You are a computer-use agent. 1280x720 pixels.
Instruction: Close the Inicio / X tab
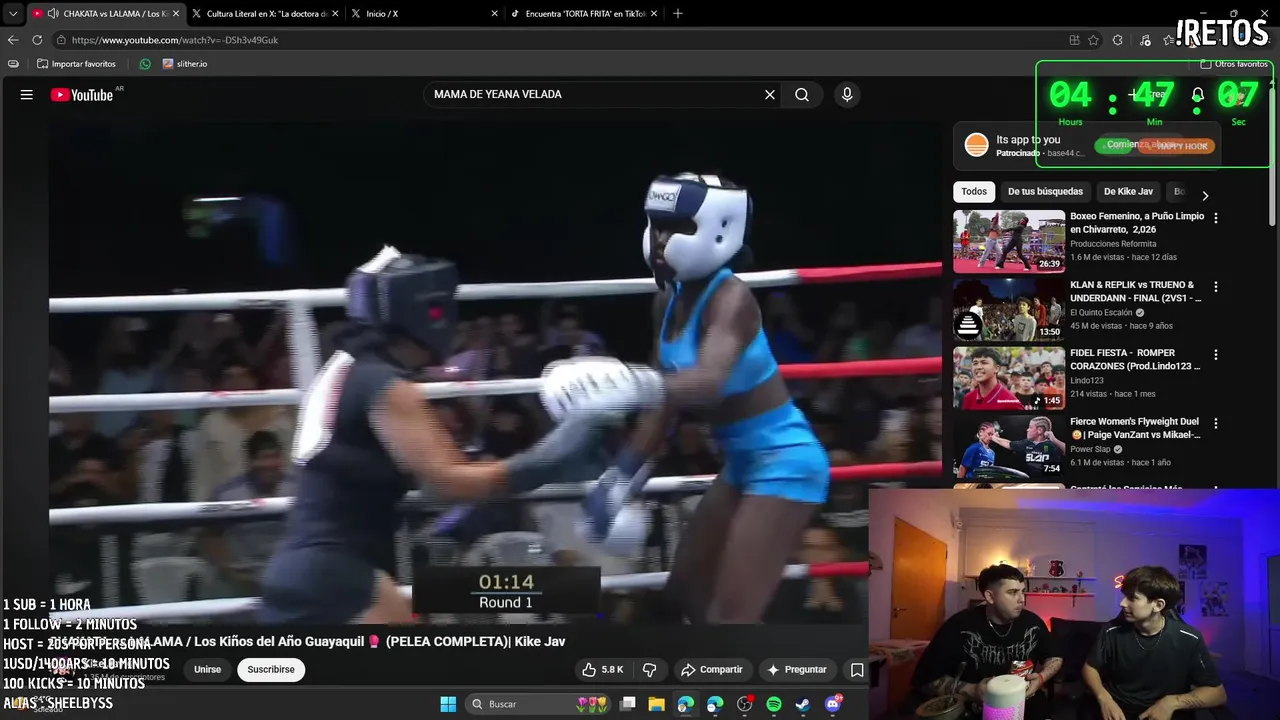tap(494, 13)
